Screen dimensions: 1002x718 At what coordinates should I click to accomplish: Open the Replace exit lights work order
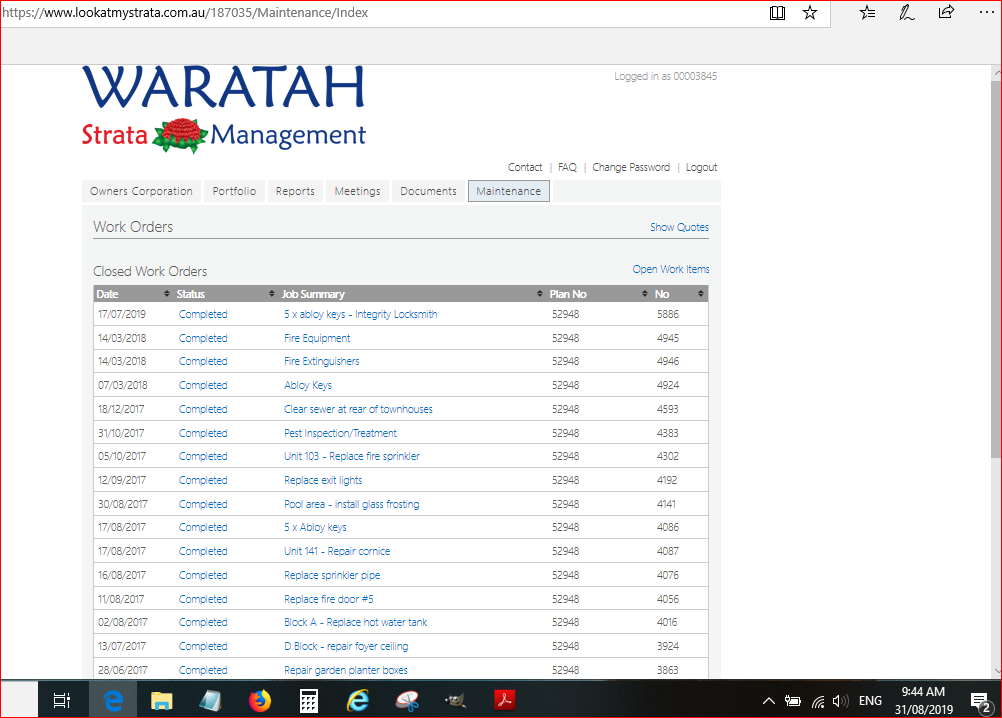(323, 480)
